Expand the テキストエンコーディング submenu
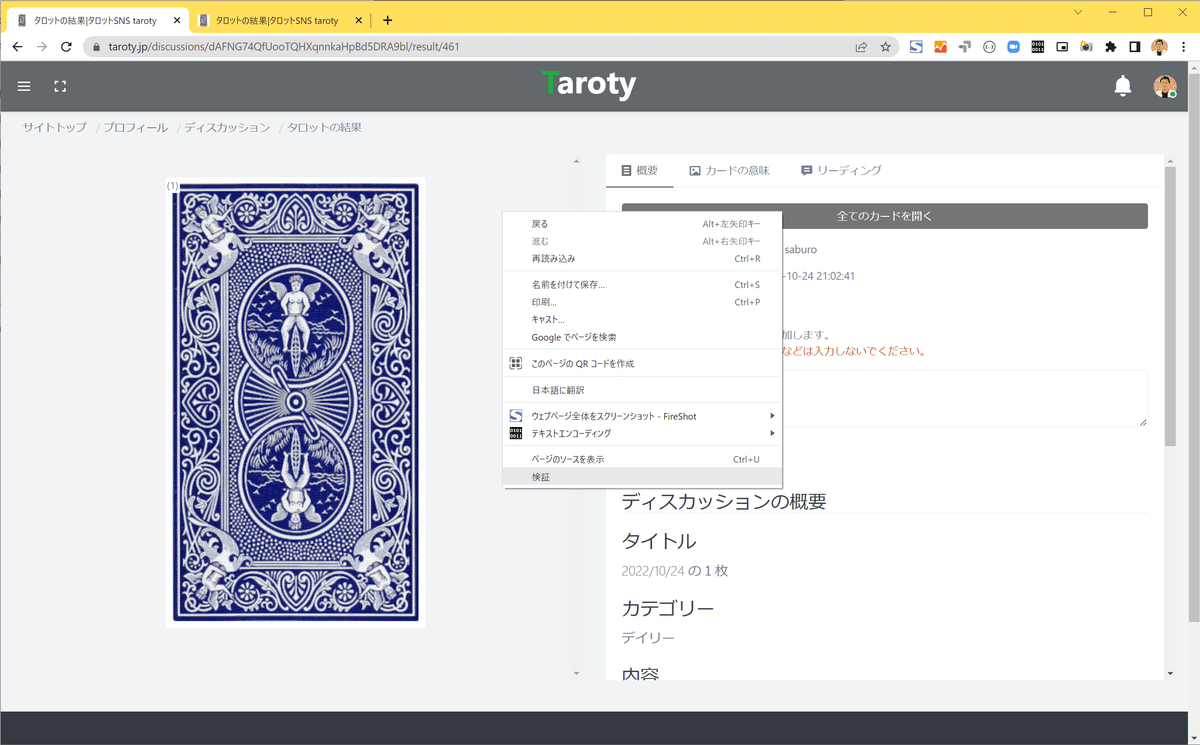The height and width of the screenshot is (745, 1200). pyautogui.click(x=641, y=433)
